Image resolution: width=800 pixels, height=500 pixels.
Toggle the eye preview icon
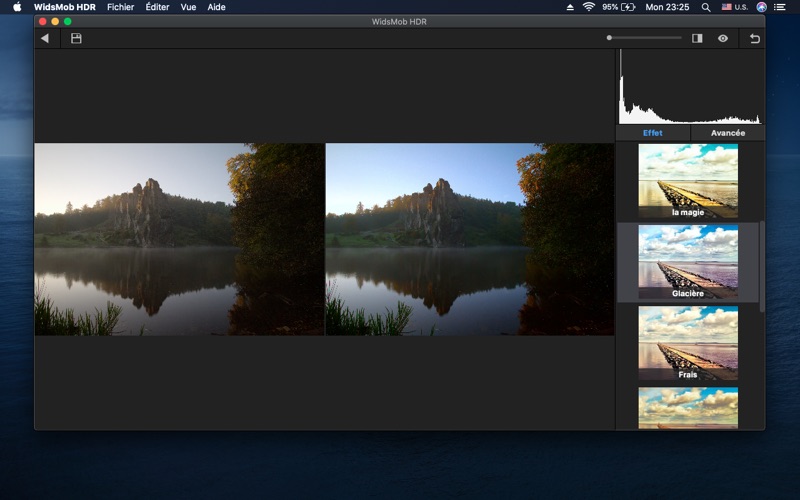[x=723, y=38]
